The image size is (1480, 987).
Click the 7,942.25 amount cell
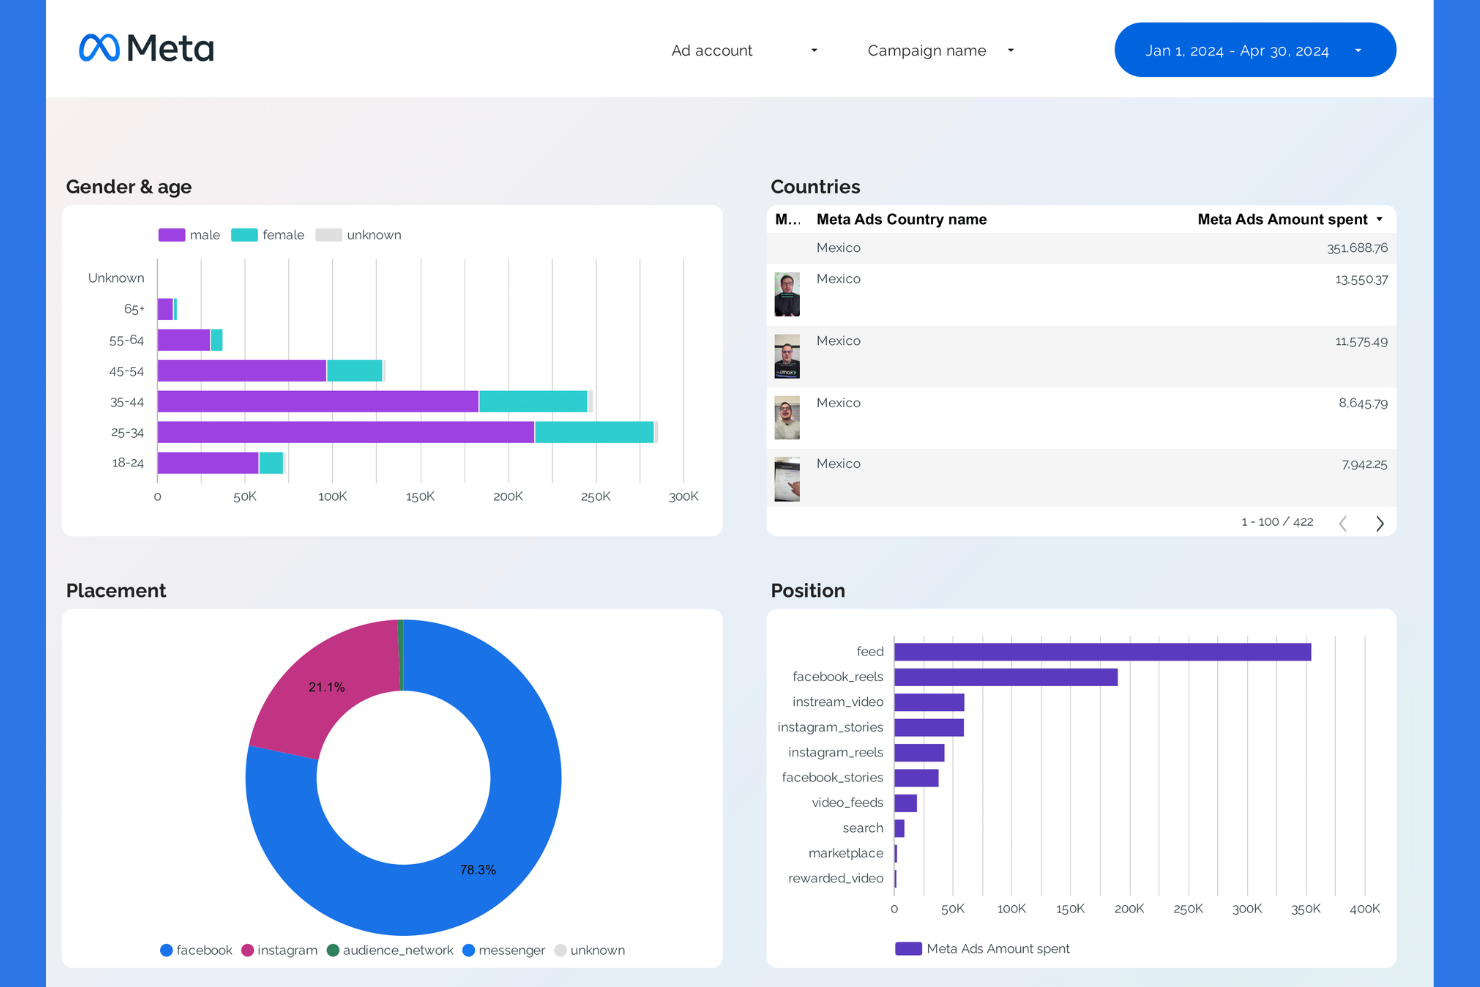tap(1364, 464)
